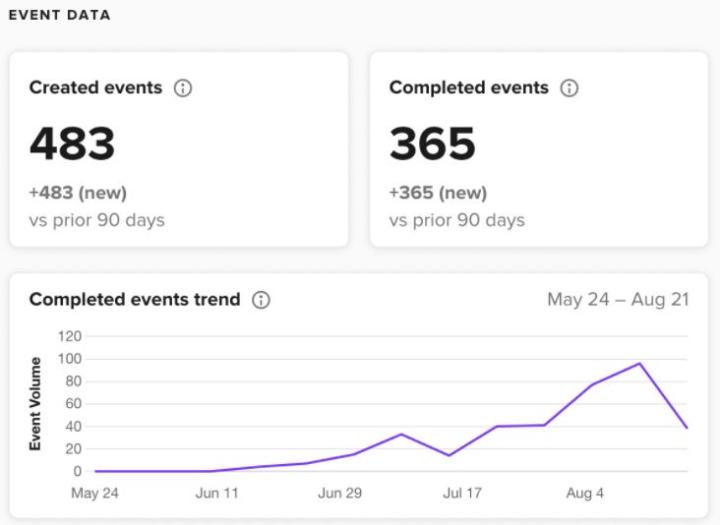Click the Completed events card title

pyautogui.click(x=468, y=88)
